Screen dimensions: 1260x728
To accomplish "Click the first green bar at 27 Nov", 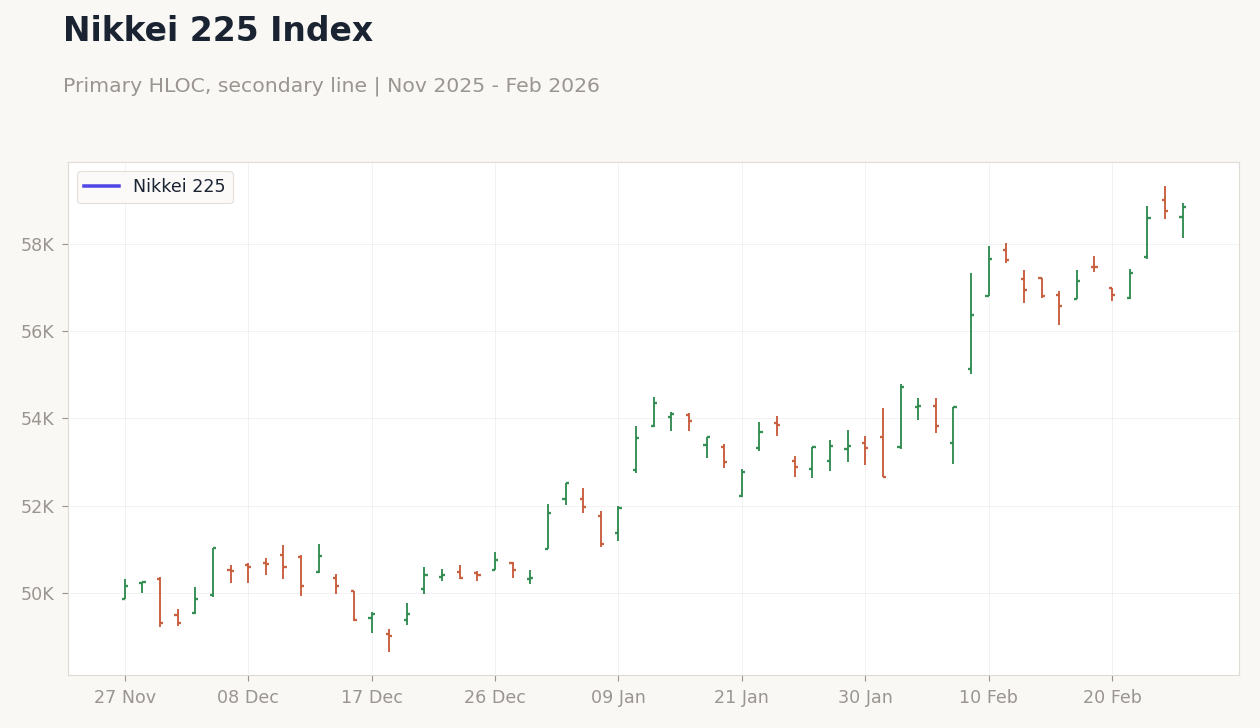I will pyautogui.click(x=125, y=590).
